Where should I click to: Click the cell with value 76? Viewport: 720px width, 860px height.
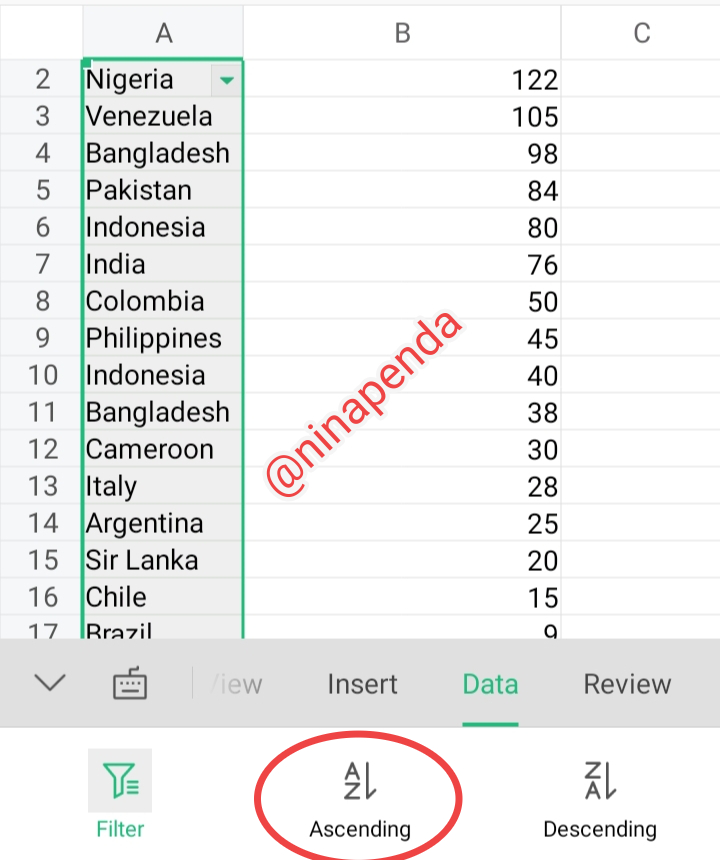(x=402, y=265)
